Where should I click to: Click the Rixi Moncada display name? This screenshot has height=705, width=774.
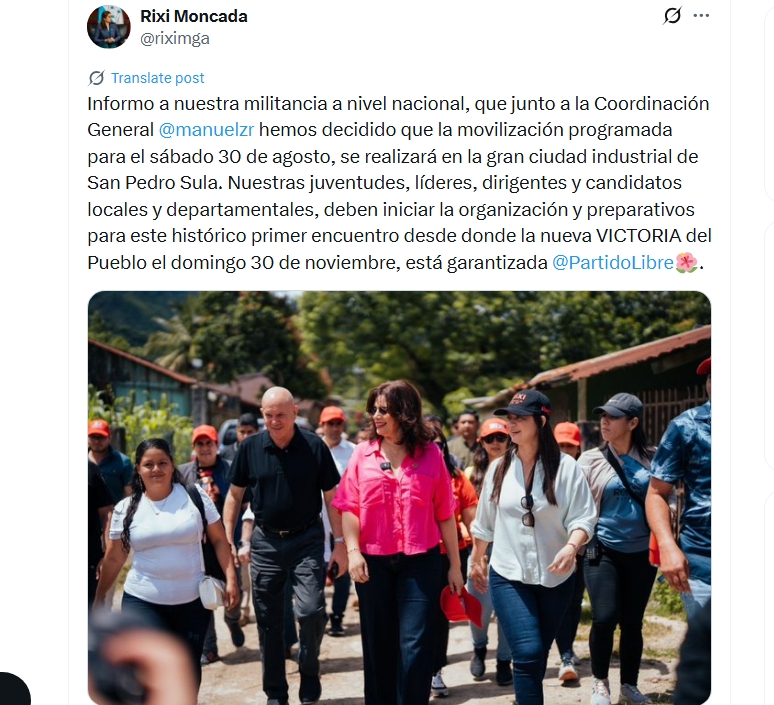tap(194, 16)
